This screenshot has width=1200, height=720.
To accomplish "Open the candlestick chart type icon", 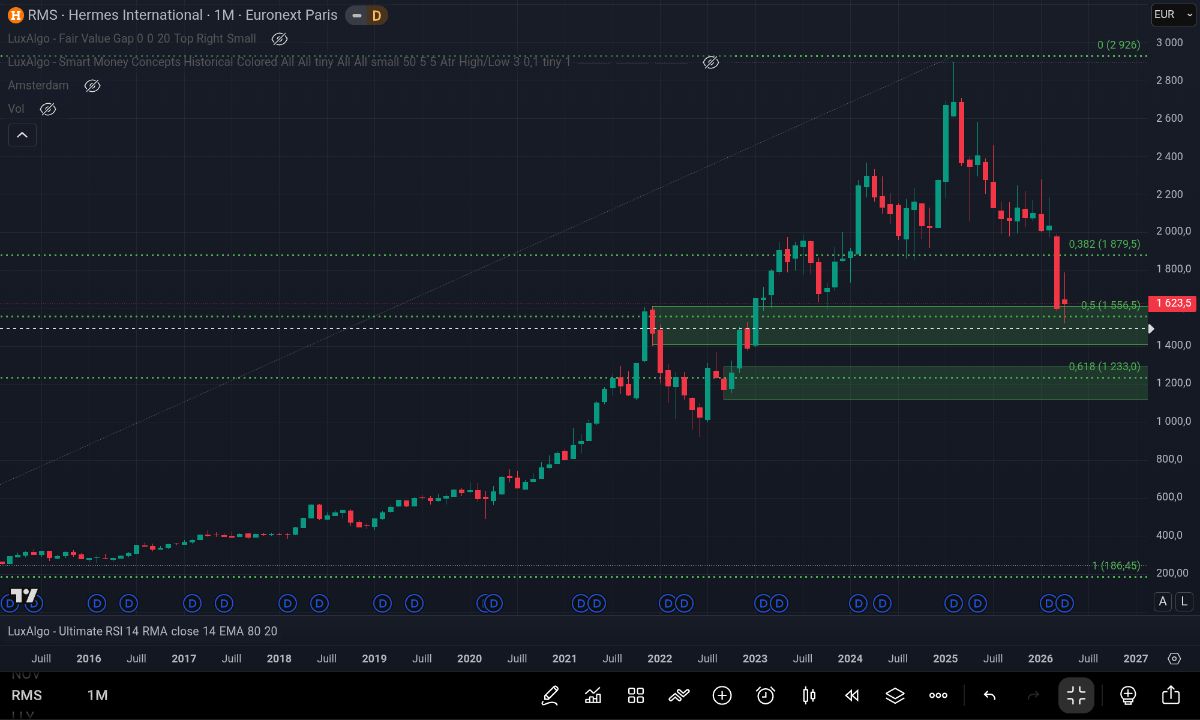I will (x=809, y=695).
